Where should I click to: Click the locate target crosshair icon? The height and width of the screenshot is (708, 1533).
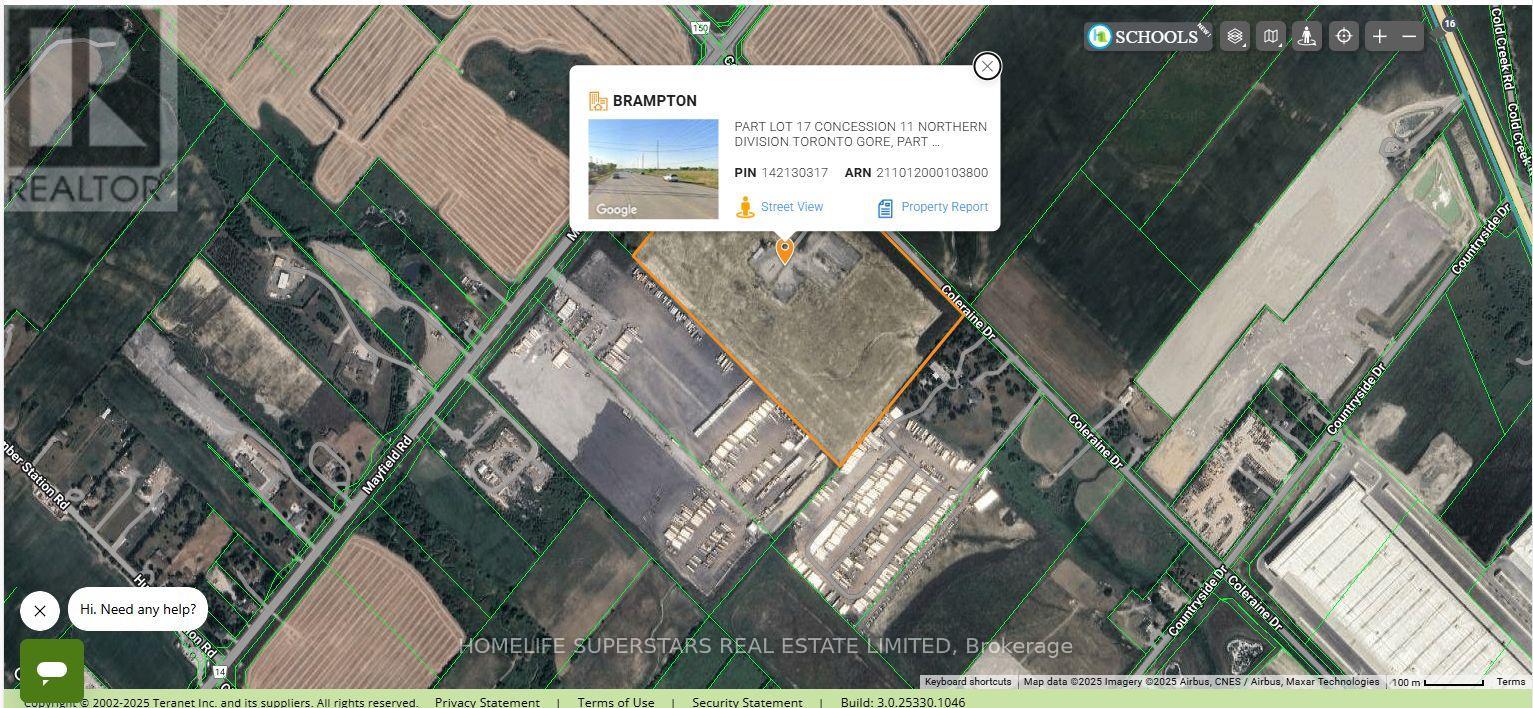(x=1344, y=37)
